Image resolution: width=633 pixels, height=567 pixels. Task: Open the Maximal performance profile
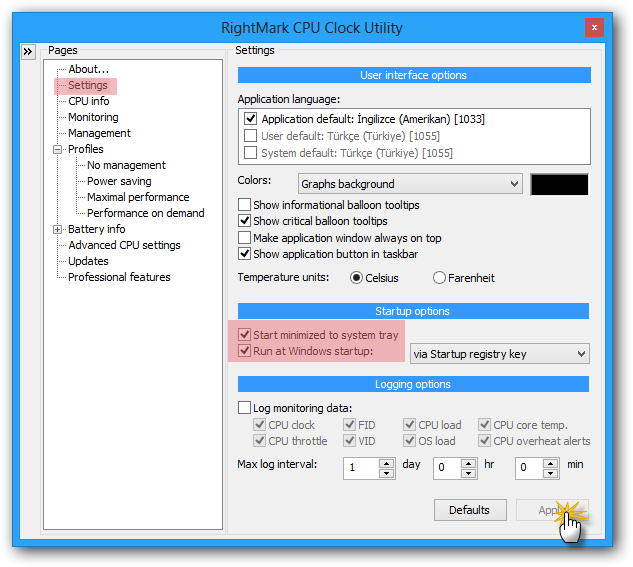click(x=138, y=197)
